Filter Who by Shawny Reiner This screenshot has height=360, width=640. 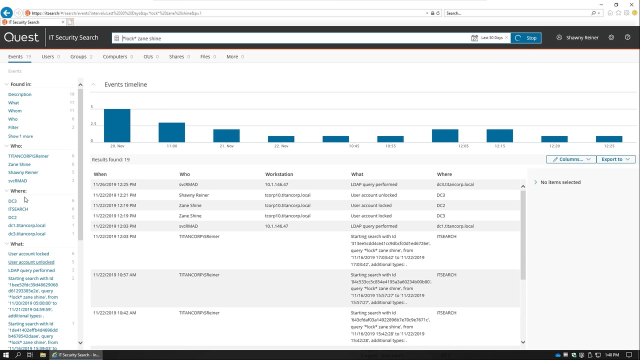23,172
